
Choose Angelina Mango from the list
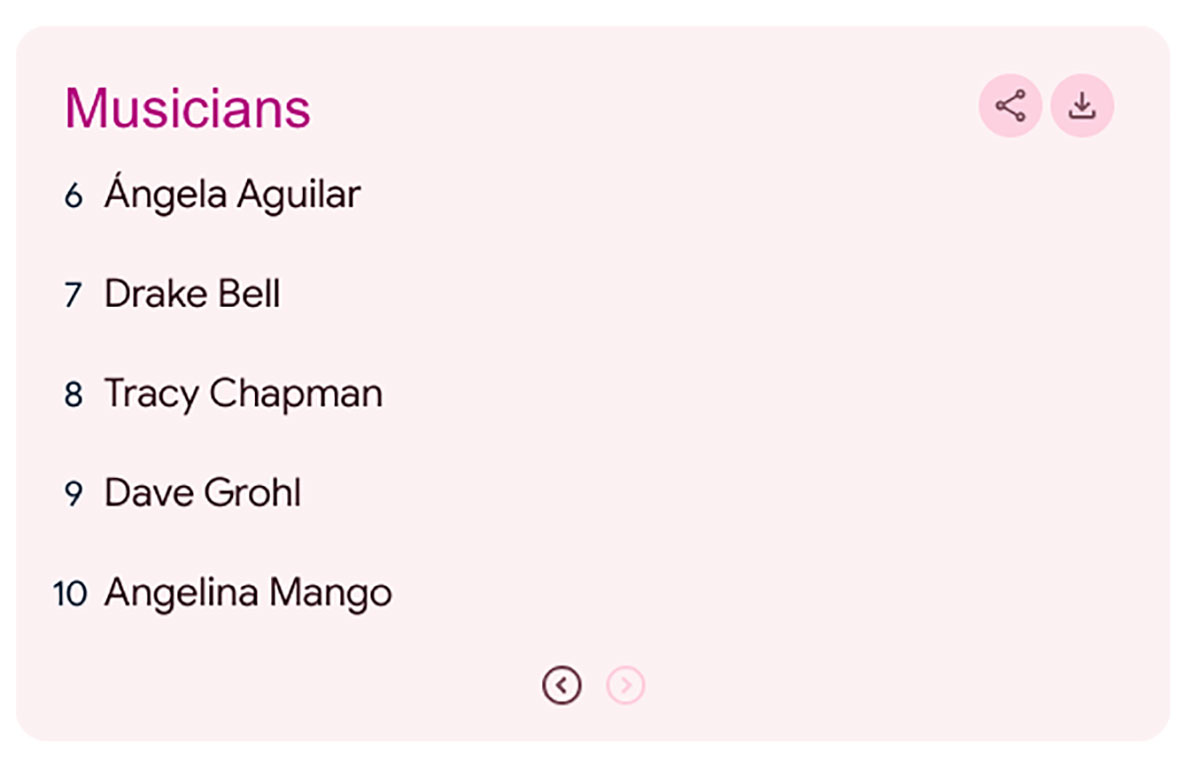point(248,593)
